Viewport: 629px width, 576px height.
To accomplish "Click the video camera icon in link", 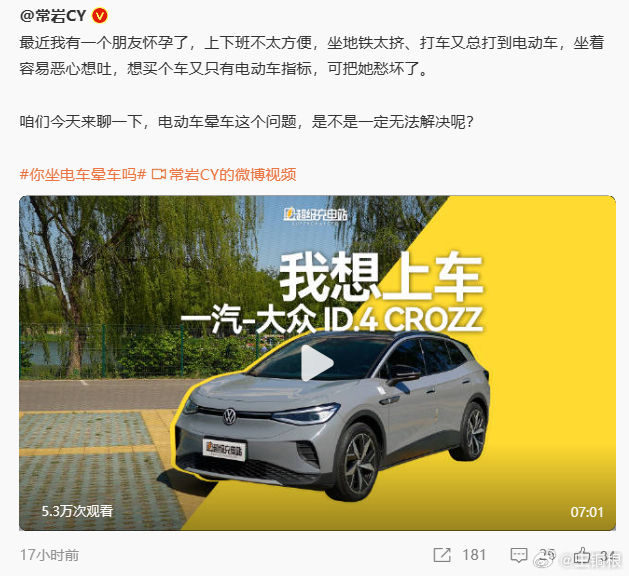I will tap(158, 174).
